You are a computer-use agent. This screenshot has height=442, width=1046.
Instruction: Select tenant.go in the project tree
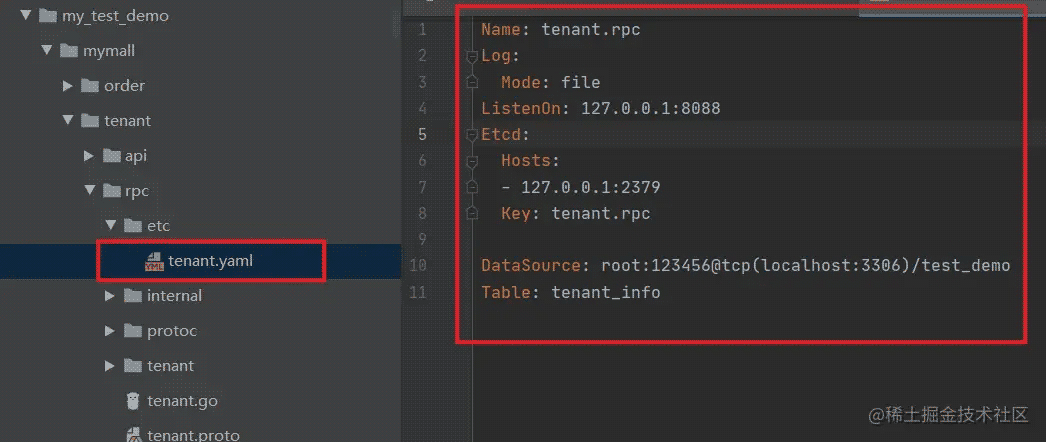pos(182,401)
